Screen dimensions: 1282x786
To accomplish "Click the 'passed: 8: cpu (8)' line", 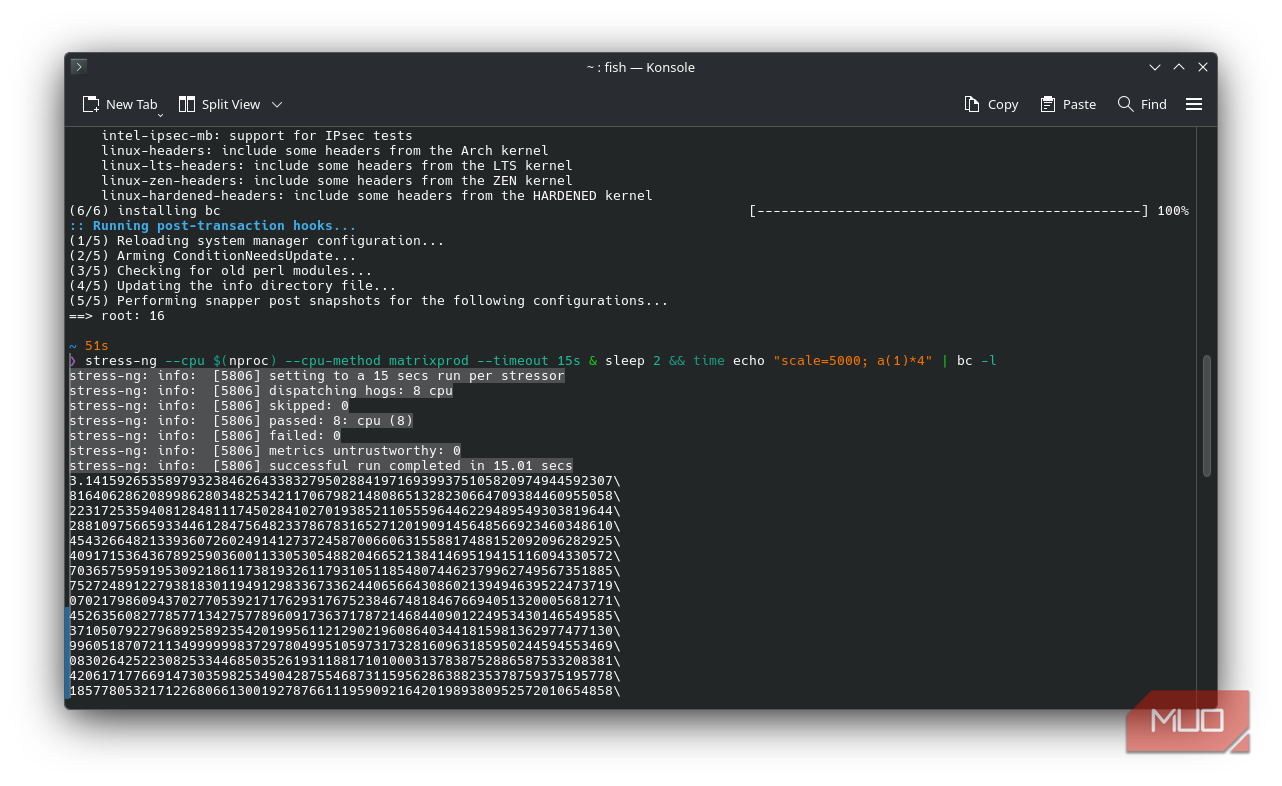I will point(241,420).
